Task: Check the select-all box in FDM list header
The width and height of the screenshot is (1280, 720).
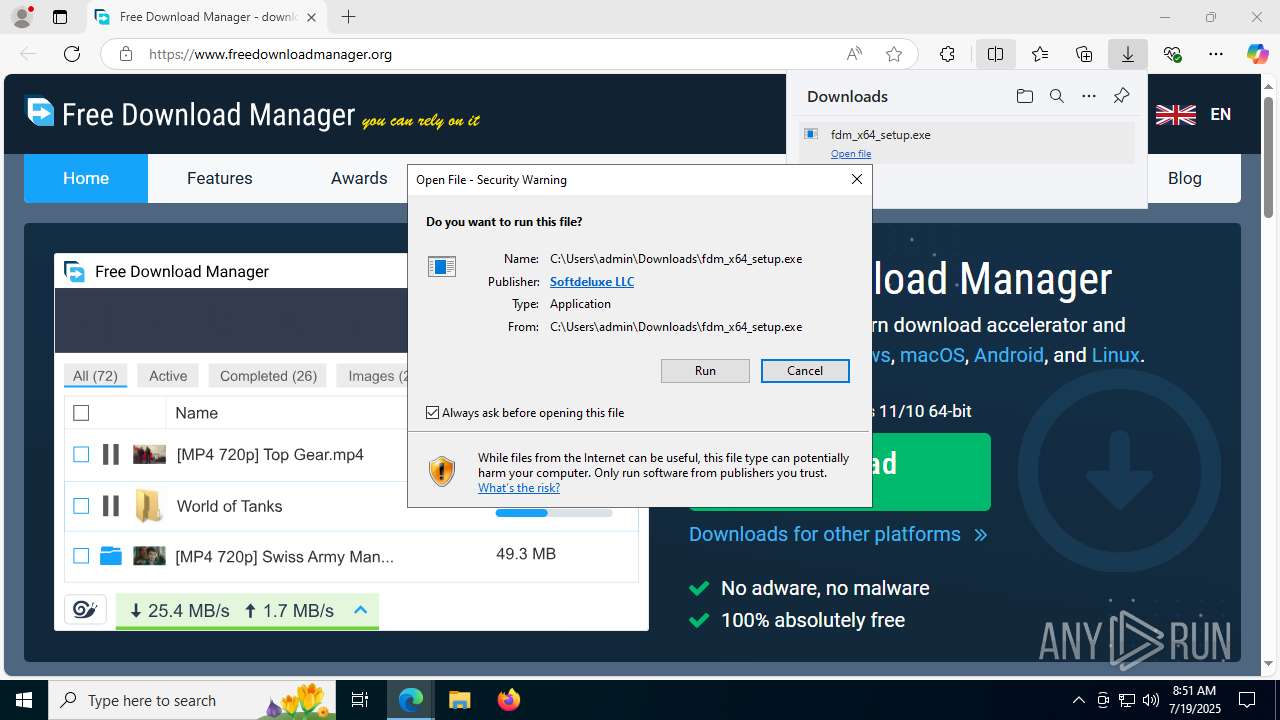Action: [x=81, y=413]
